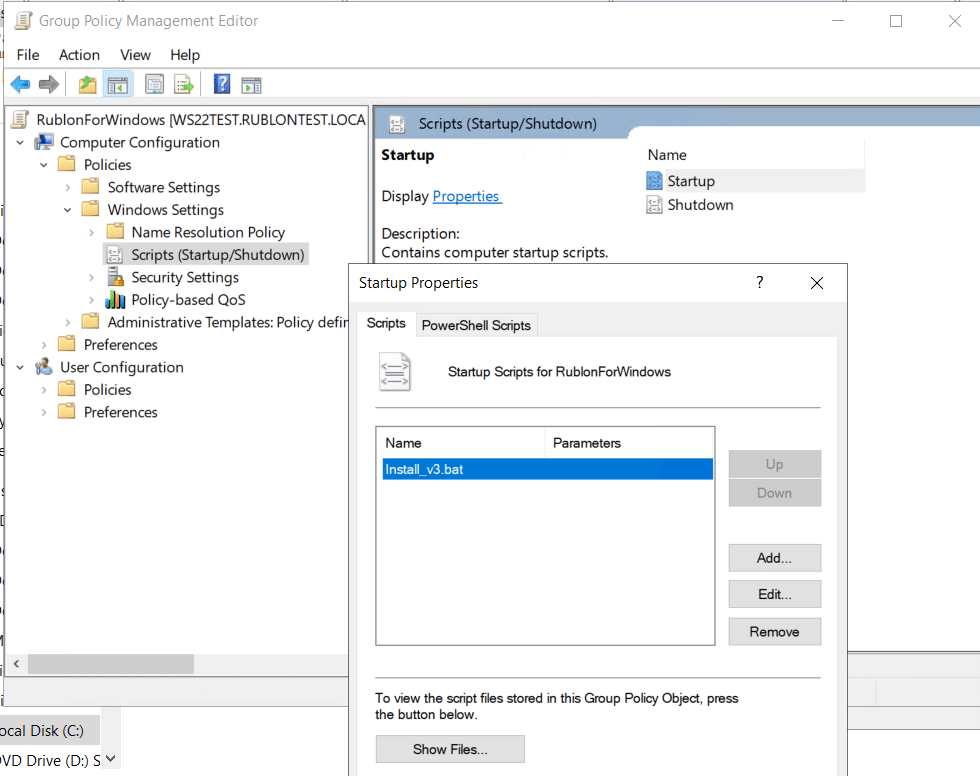Screen dimensions: 980x776
Task: Open the File menu
Action: click(x=28, y=55)
